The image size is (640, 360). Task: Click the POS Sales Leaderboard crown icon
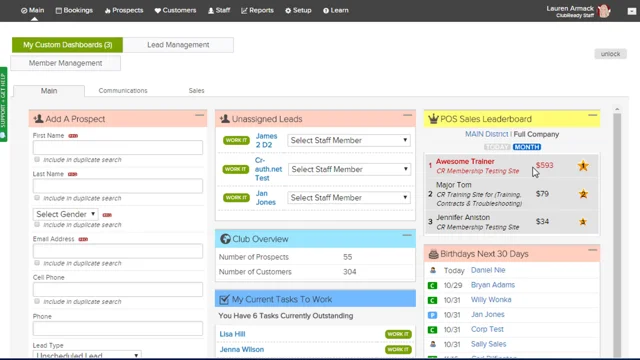[433, 119]
